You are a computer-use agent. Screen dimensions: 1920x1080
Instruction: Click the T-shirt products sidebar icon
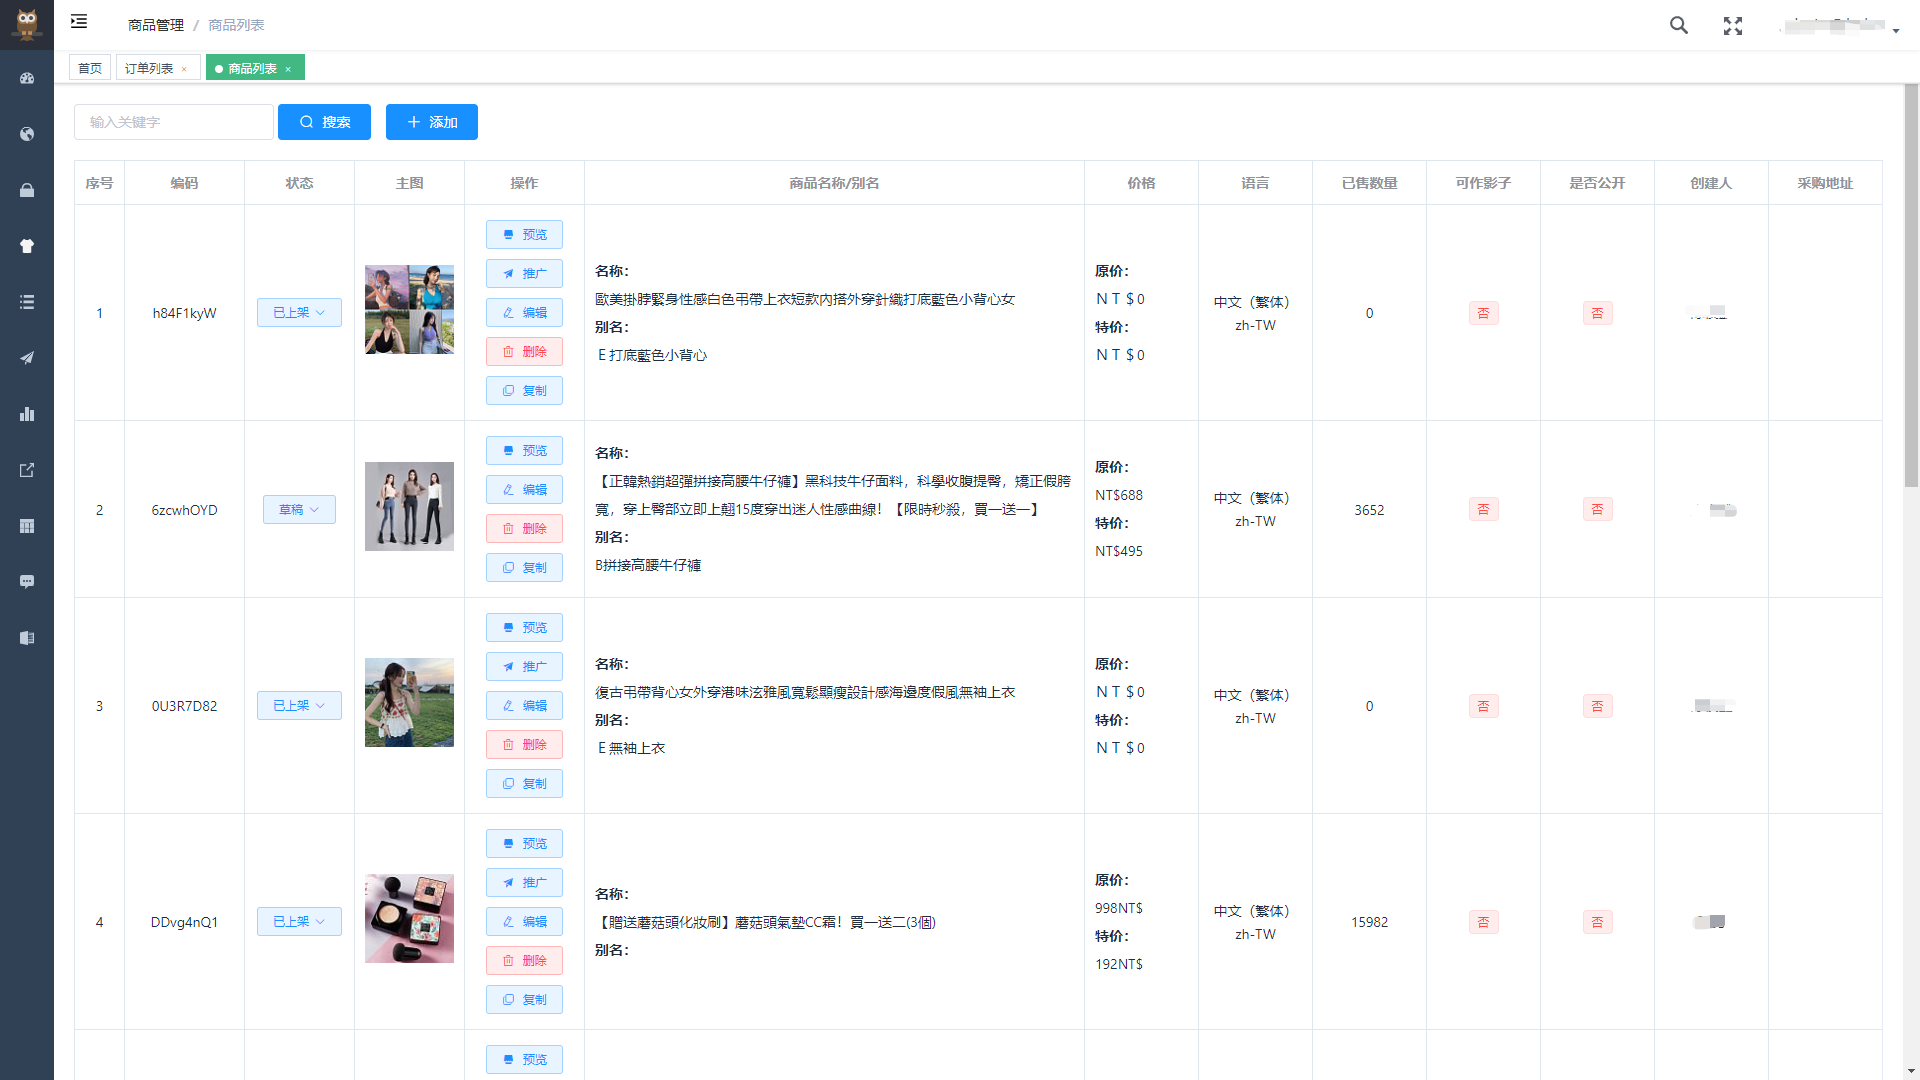pyautogui.click(x=27, y=246)
